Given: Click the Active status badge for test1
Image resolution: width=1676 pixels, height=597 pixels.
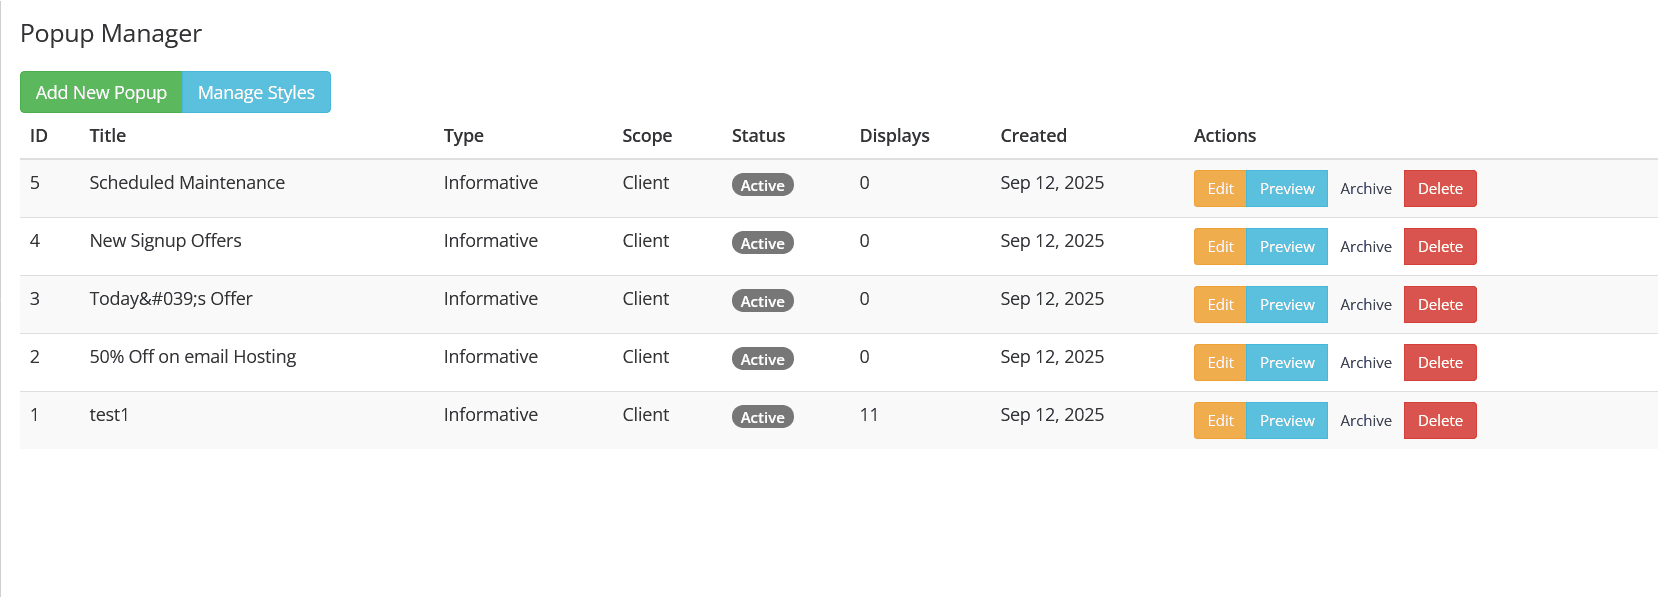Looking at the screenshot, I should click(762, 417).
